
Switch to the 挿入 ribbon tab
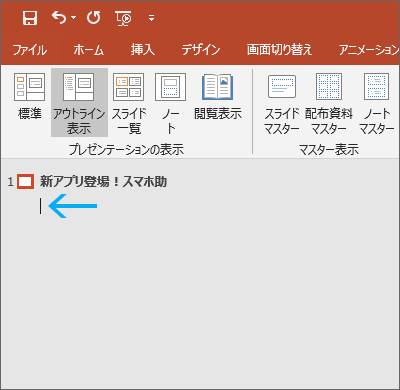click(142, 50)
